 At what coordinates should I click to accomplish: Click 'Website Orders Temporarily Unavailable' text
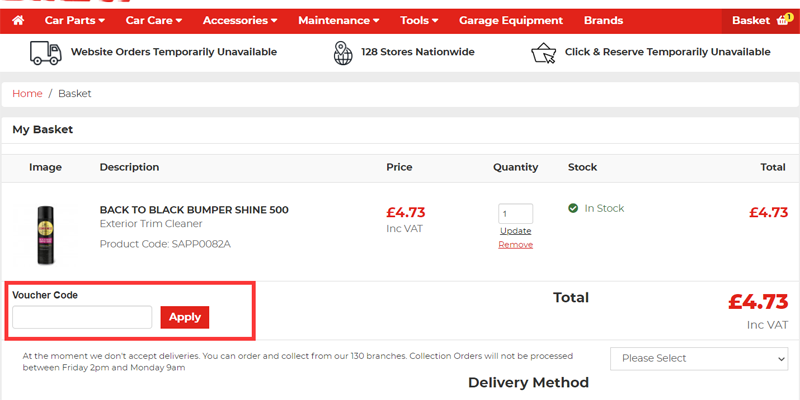click(174, 52)
